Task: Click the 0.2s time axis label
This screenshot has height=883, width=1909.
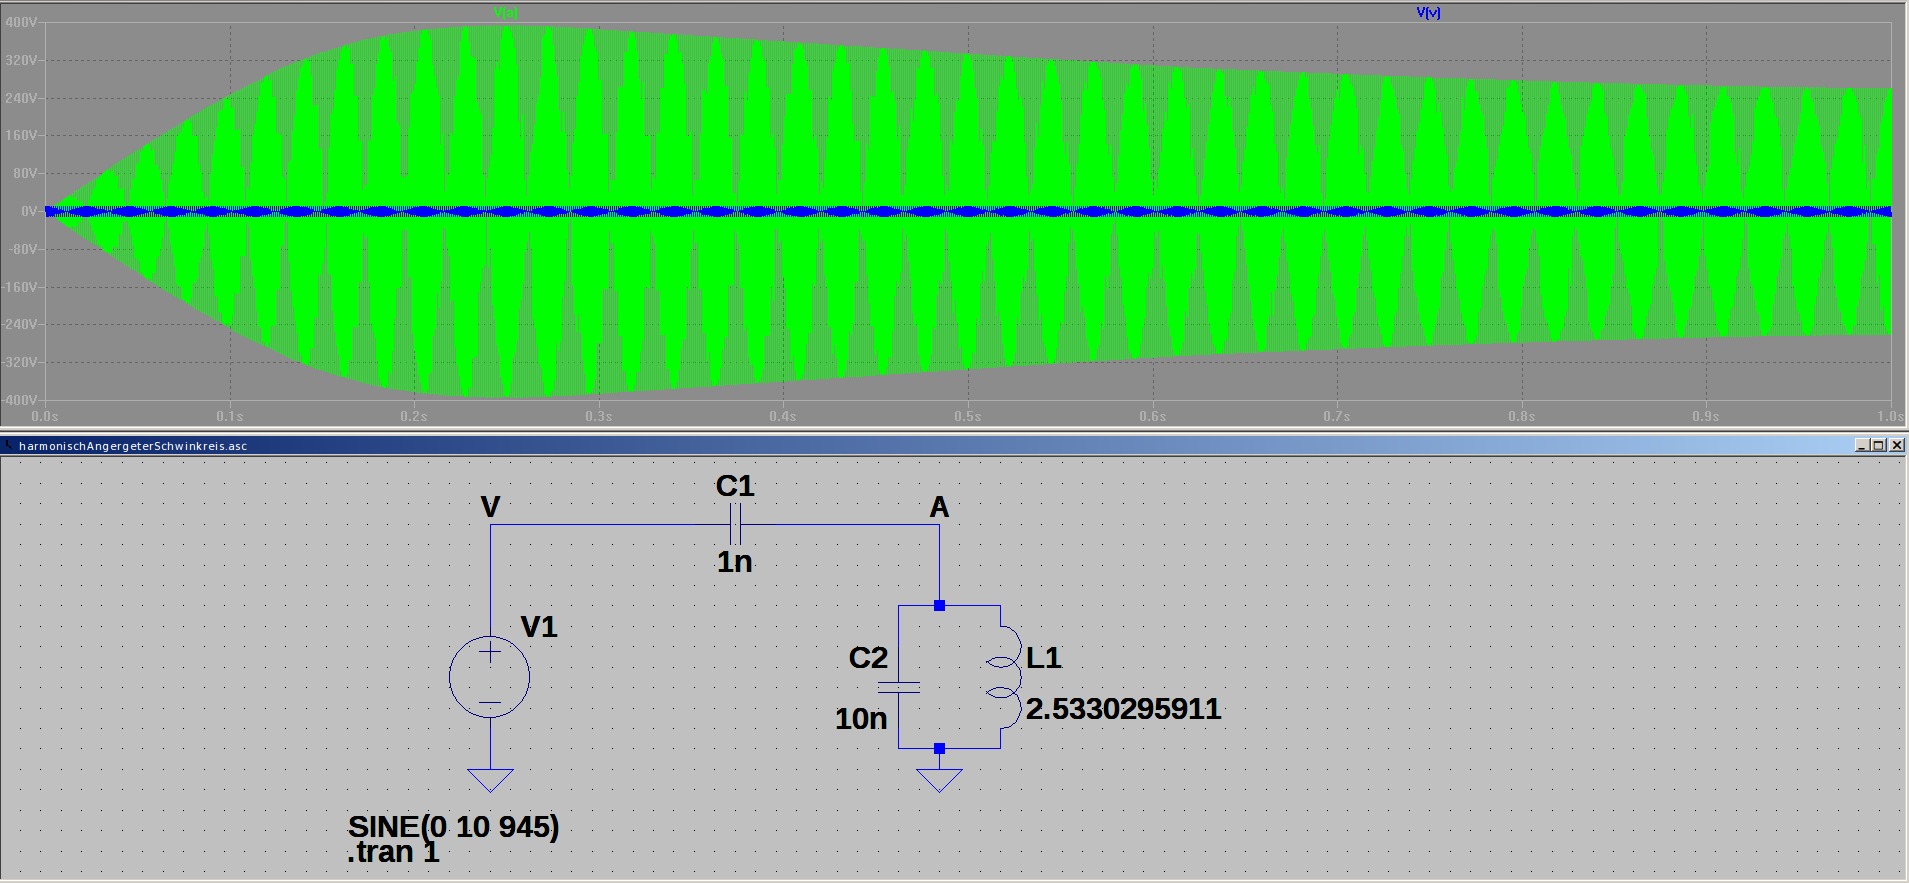Action: [414, 416]
